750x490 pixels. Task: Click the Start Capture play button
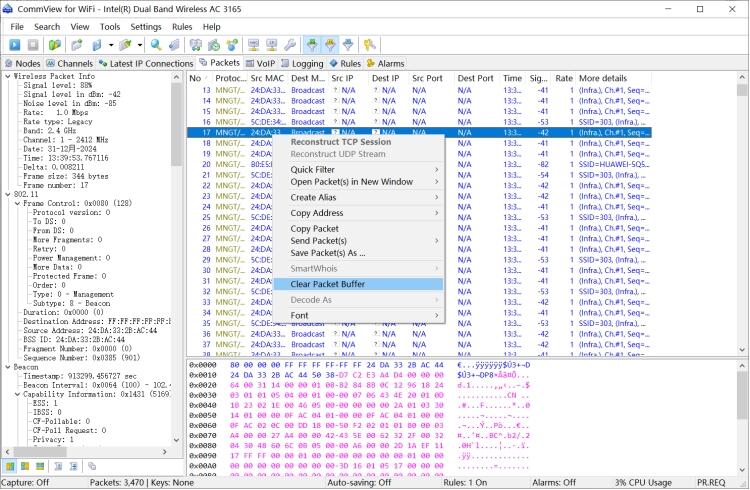tap(15, 45)
